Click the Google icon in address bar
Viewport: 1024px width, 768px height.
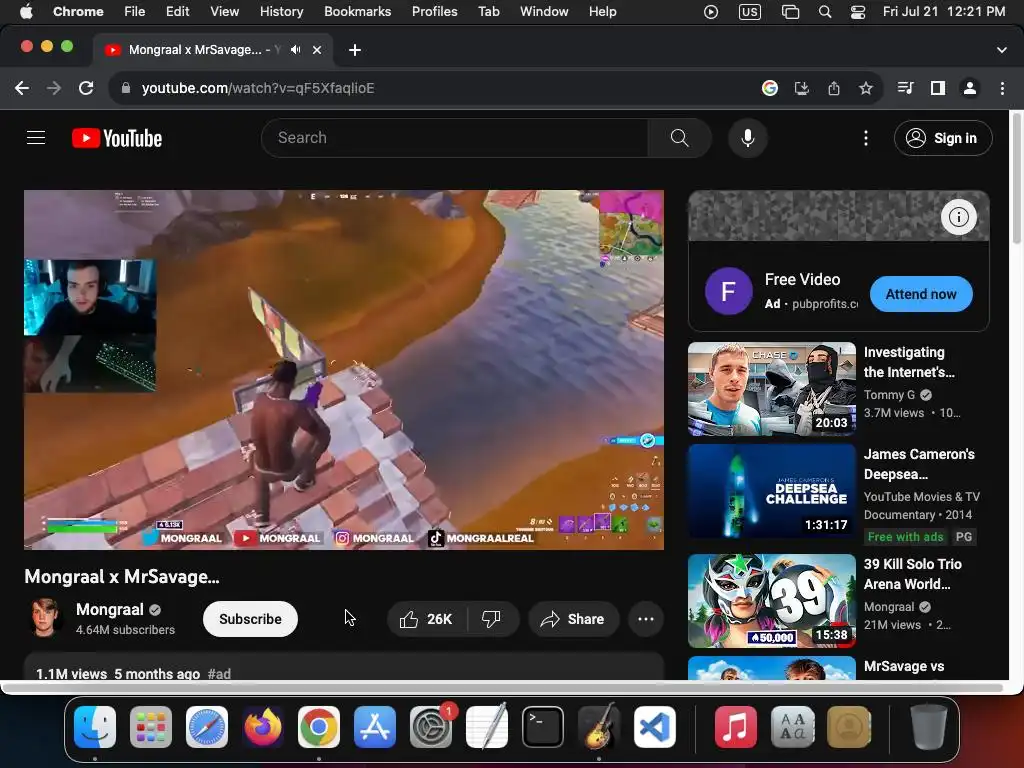tap(770, 88)
